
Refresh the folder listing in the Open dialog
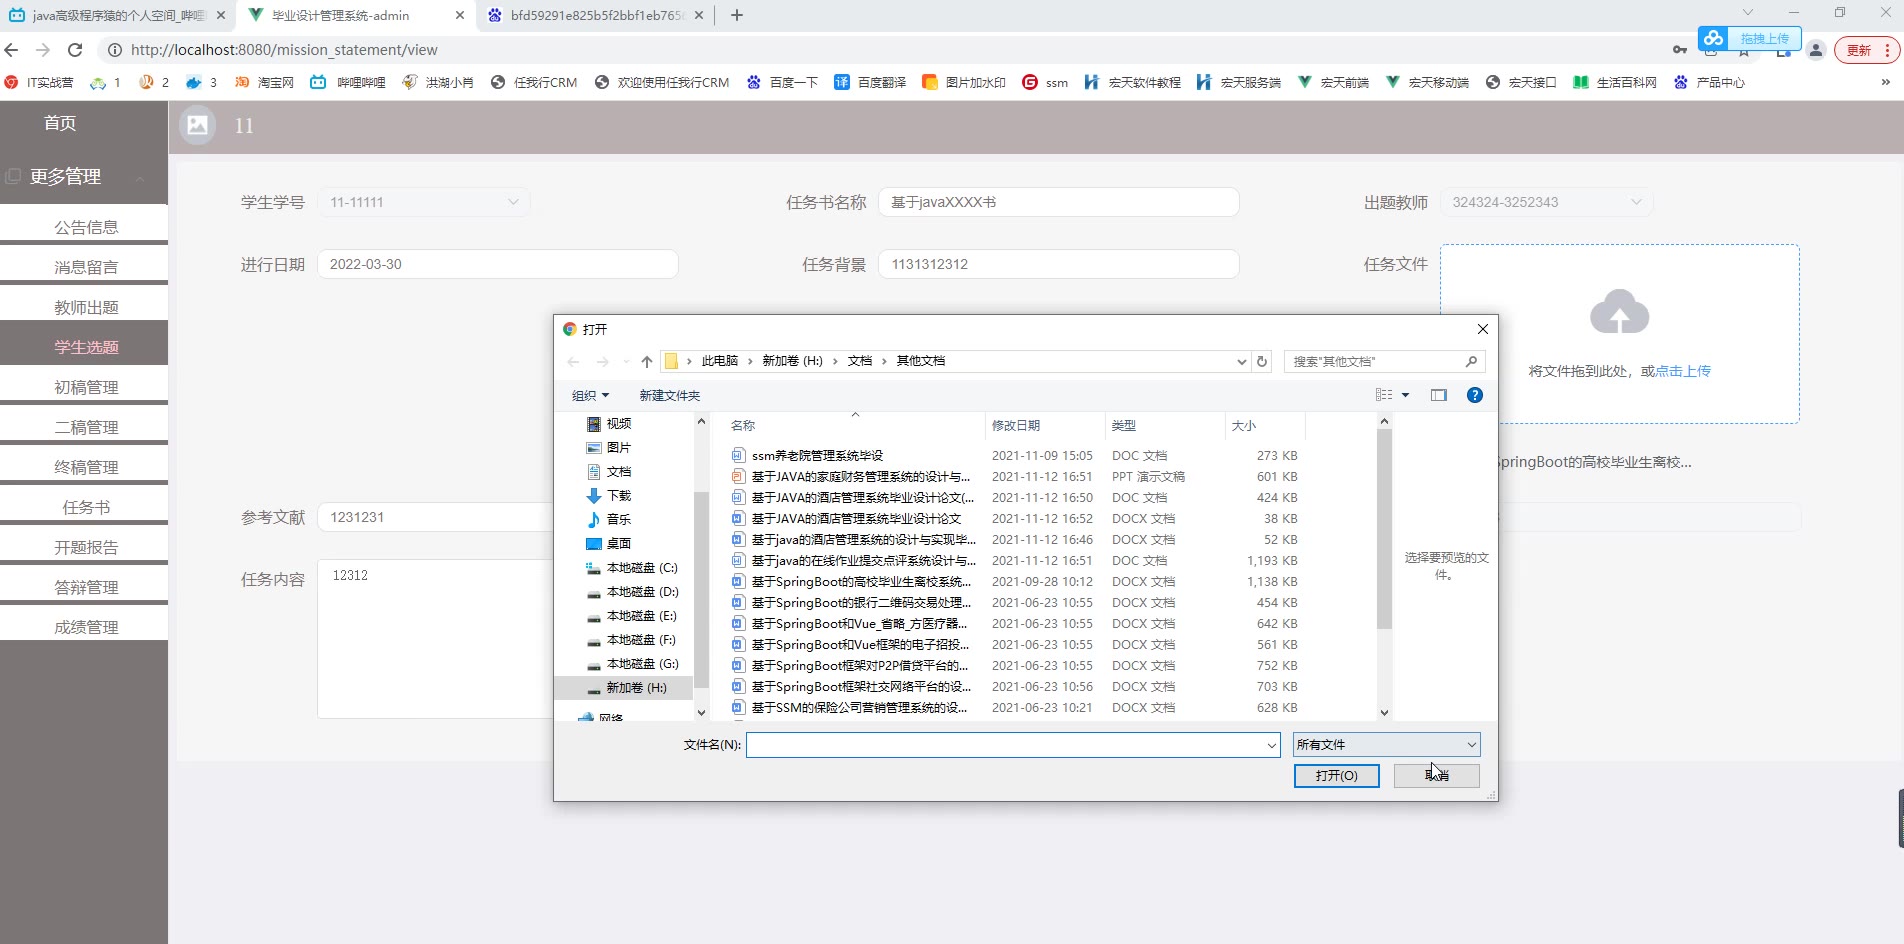click(1262, 361)
